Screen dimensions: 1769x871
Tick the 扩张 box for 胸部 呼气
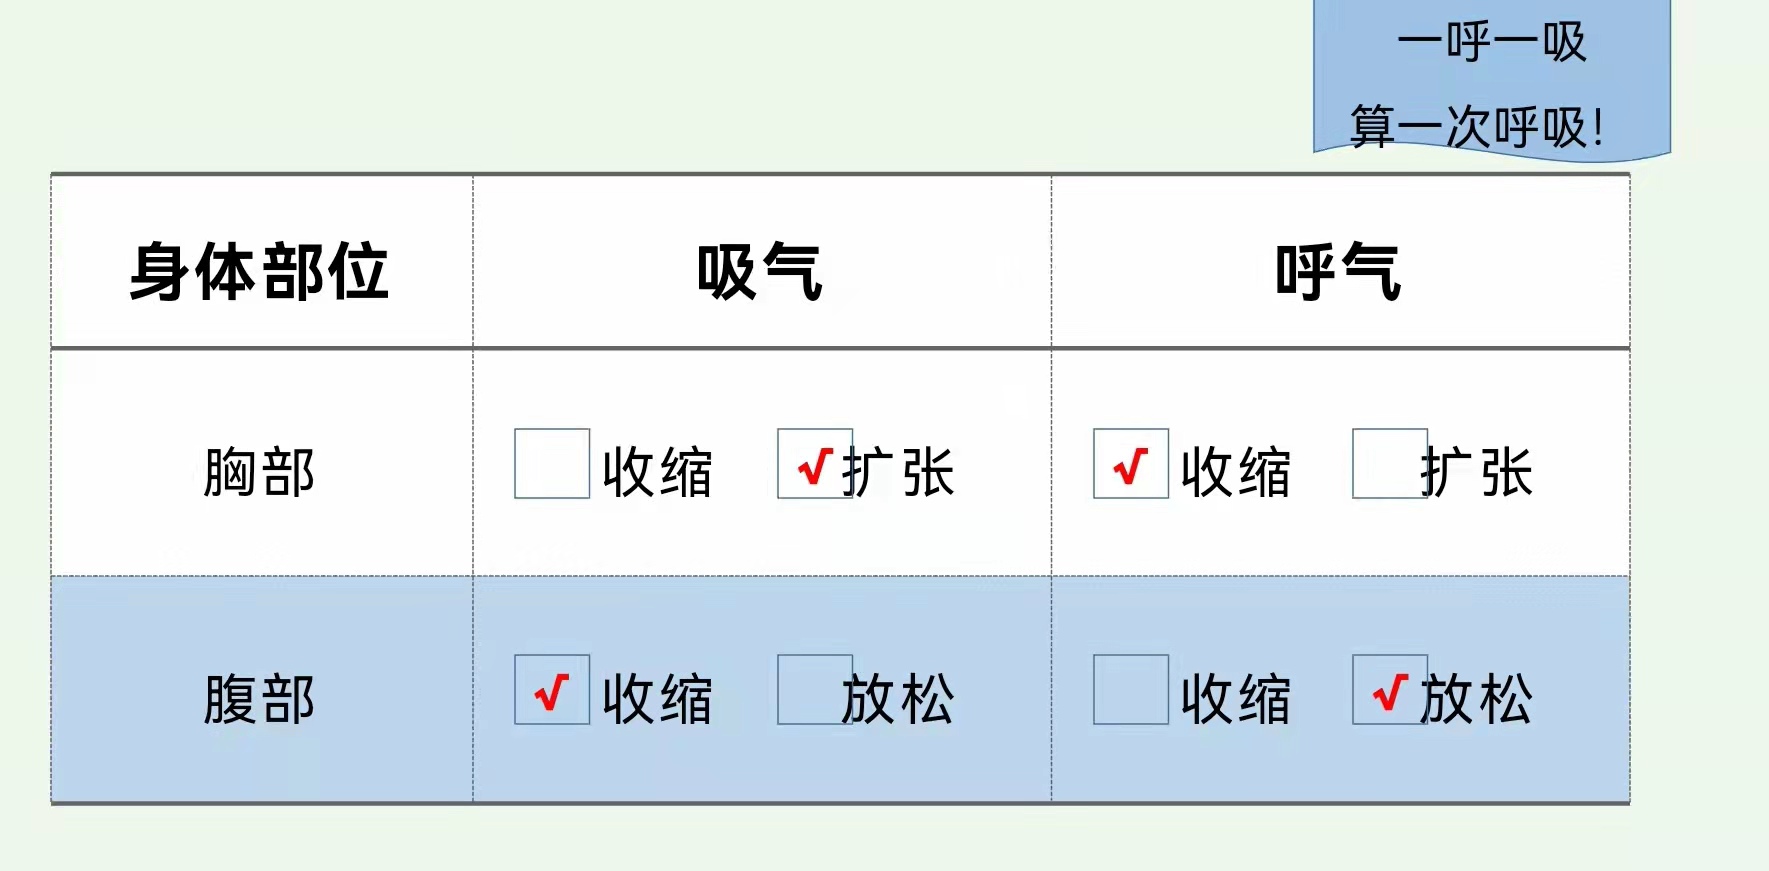click(1390, 464)
